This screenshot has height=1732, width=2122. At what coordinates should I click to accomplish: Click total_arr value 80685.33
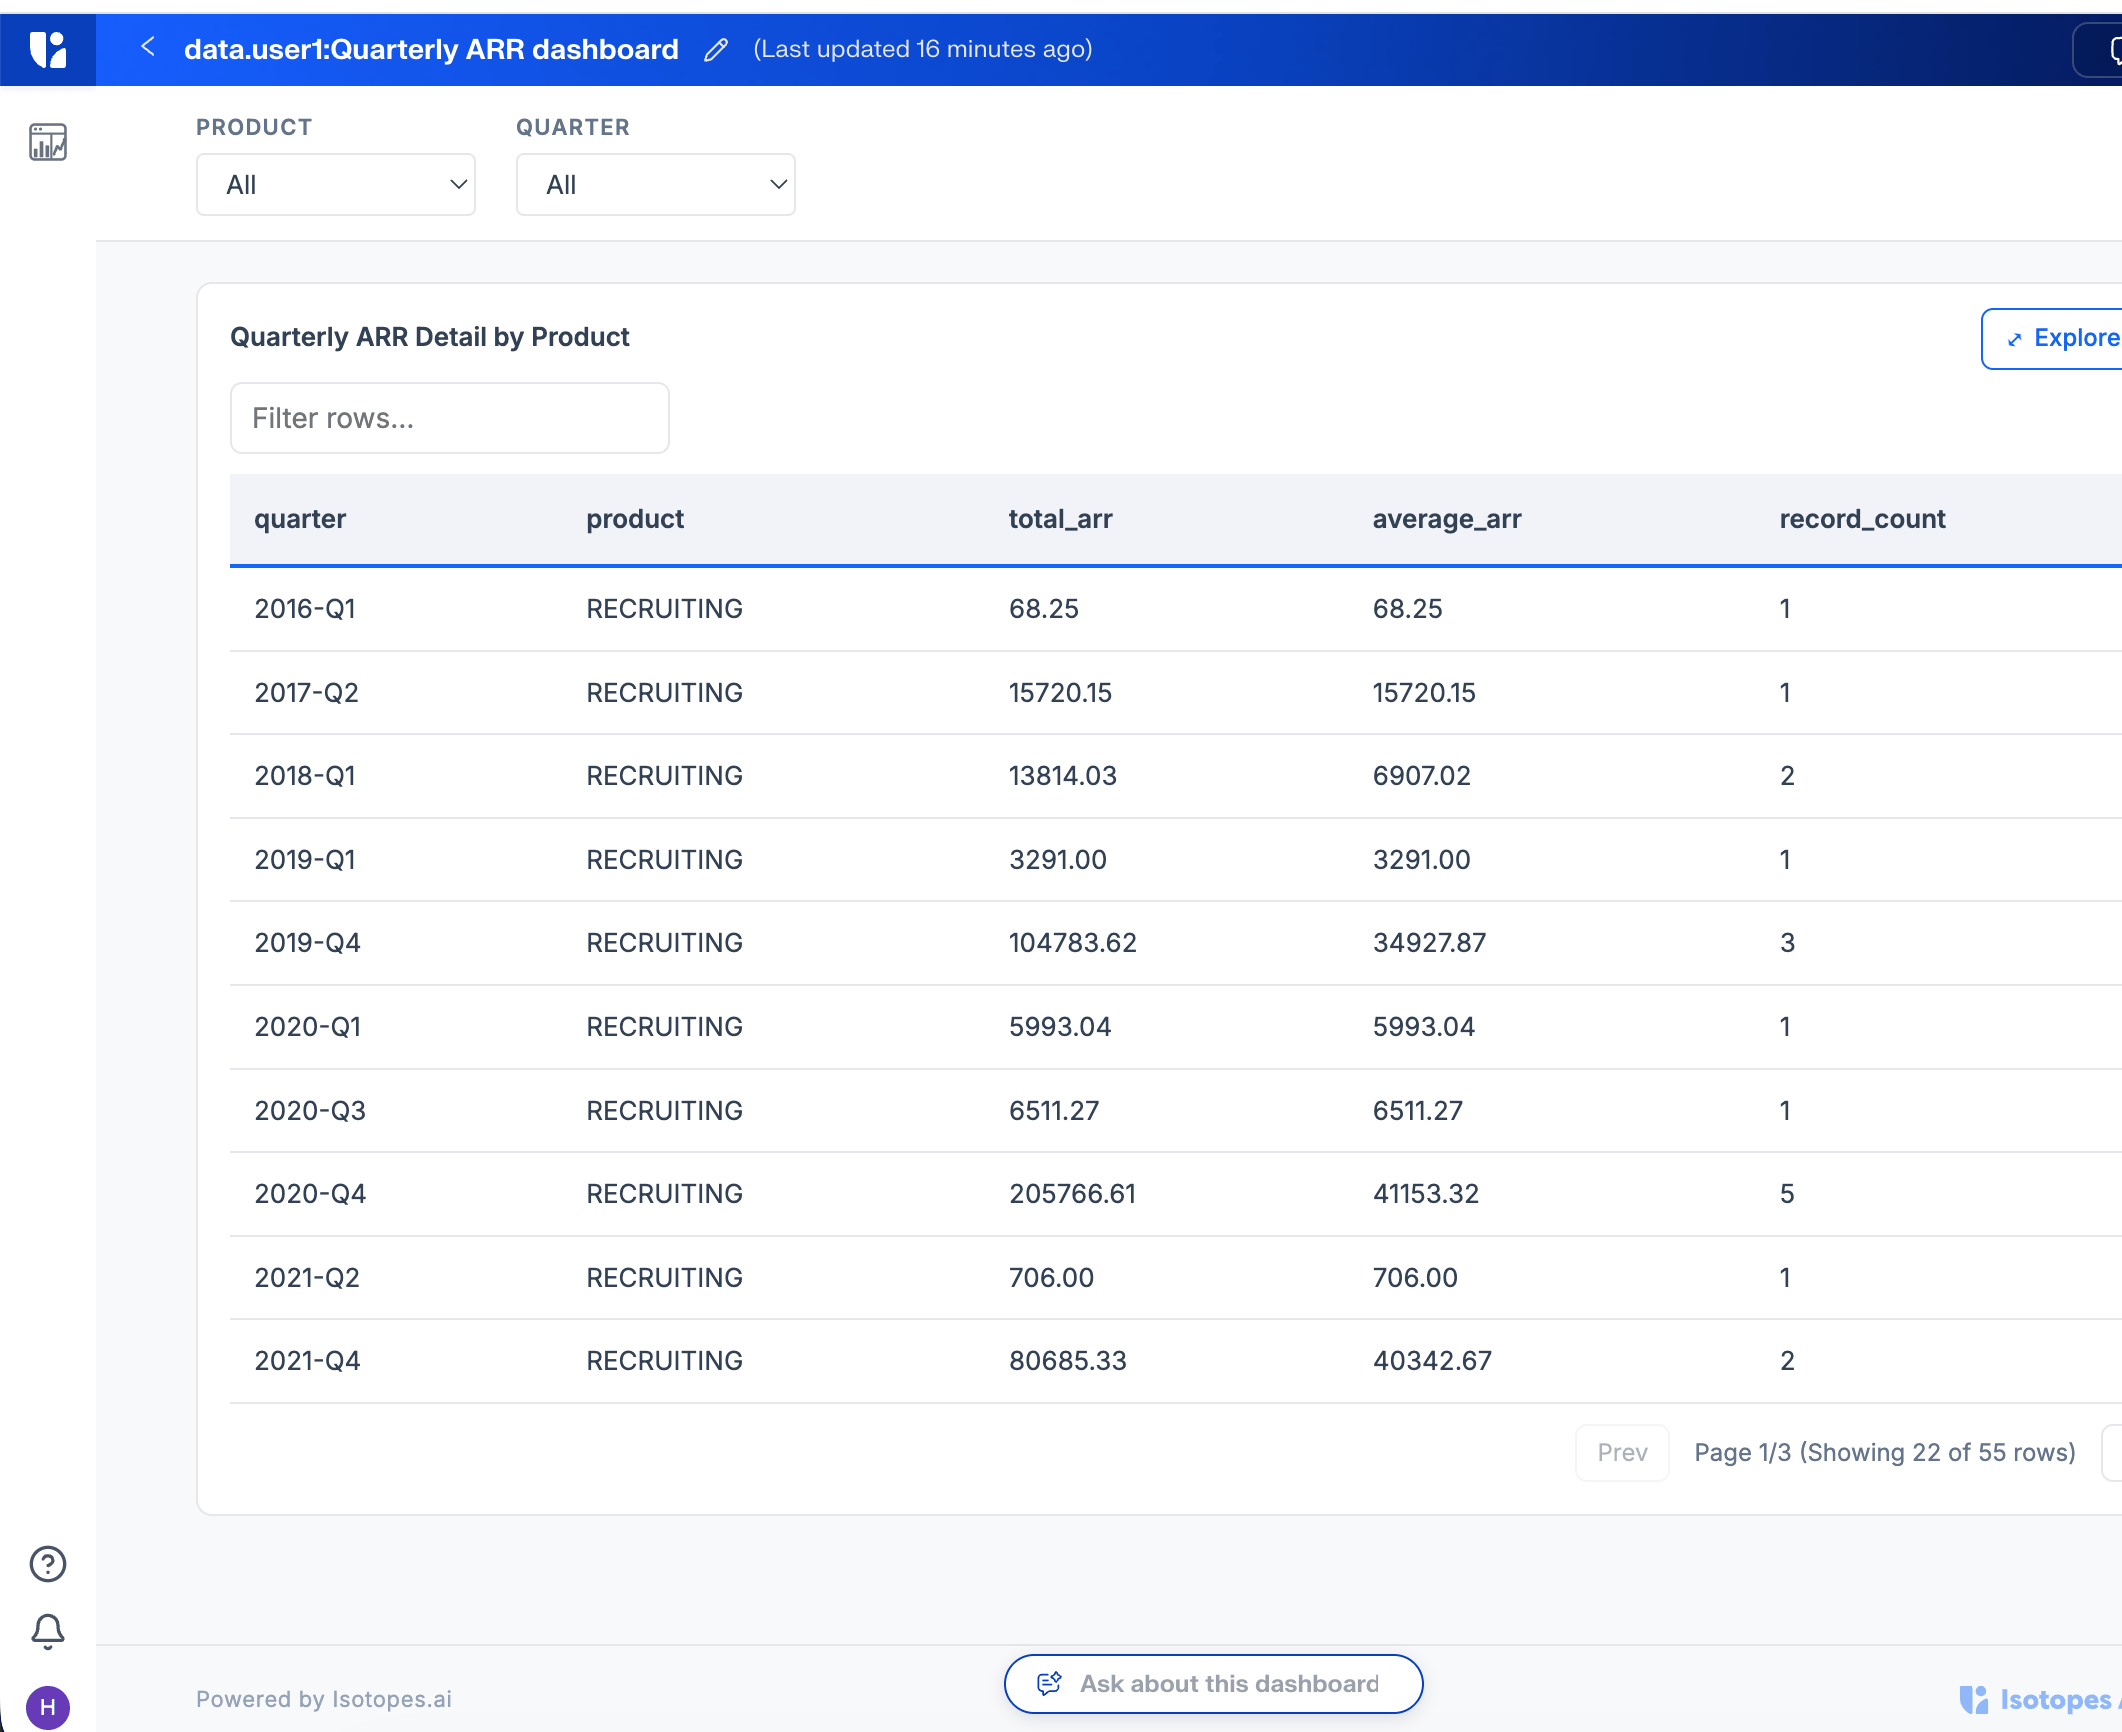[1067, 1361]
